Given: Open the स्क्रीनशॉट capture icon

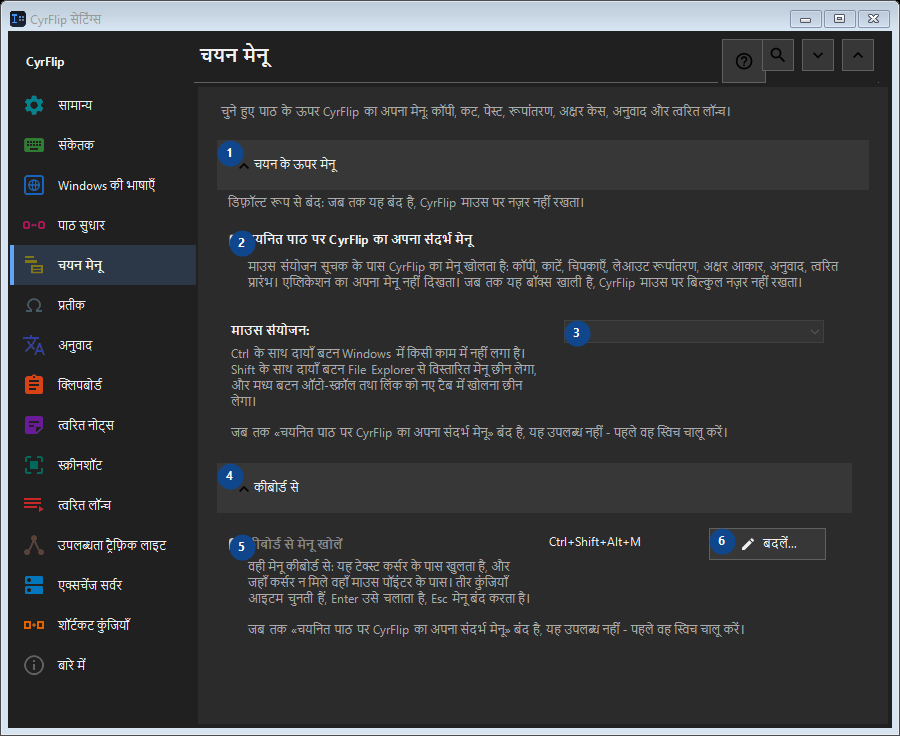Looking at the screenshot, I should pos(34,465).
